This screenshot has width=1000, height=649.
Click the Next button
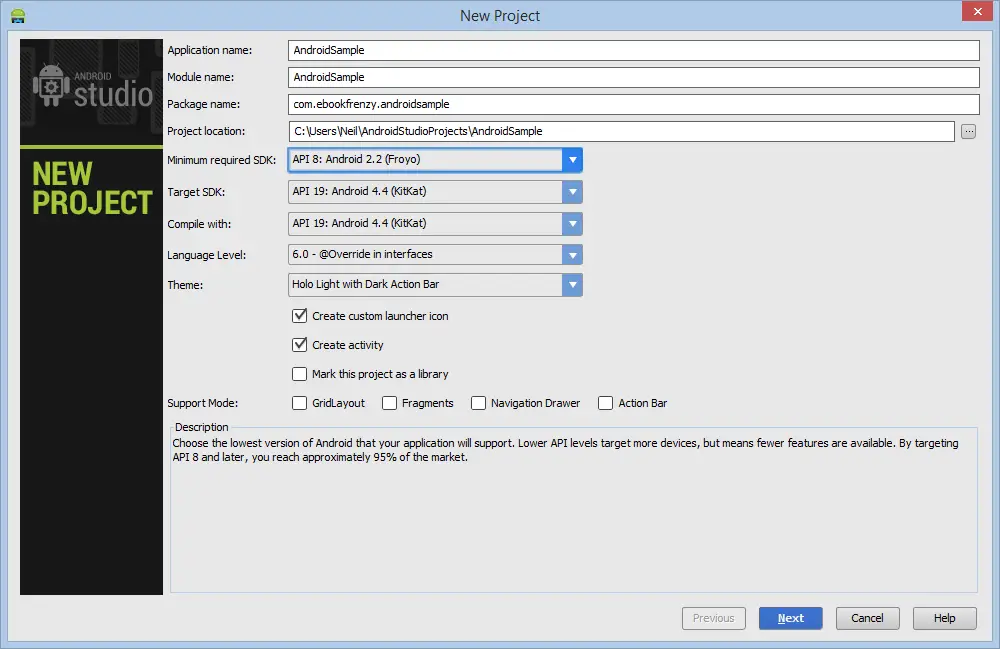tap(790, 618)
